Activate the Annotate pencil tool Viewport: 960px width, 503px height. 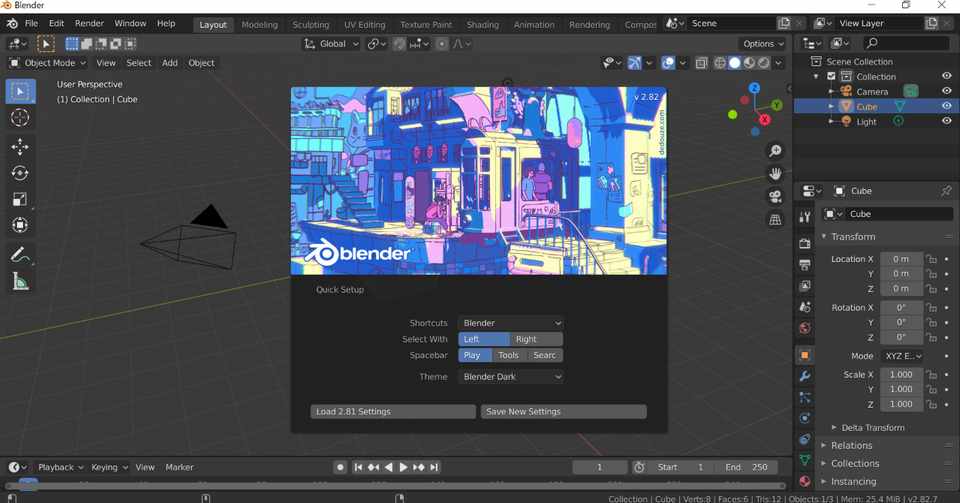pos(20,256)
